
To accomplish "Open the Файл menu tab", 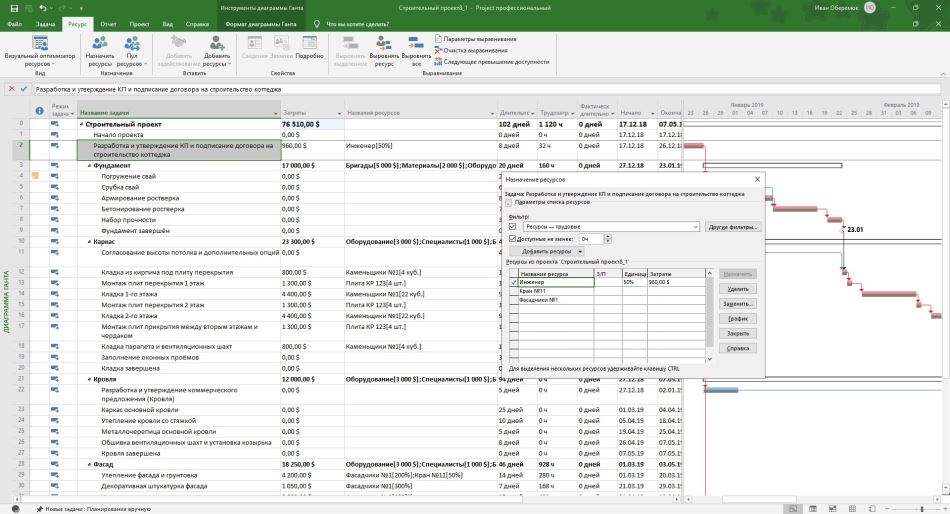I will [x=15, y=24].
